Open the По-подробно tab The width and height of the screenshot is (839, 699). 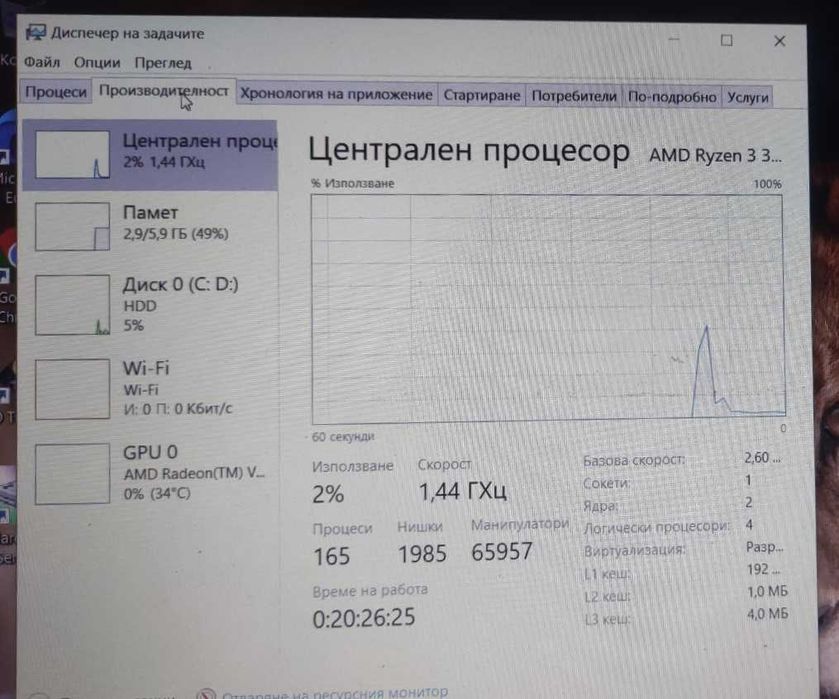tap(672, 97)
